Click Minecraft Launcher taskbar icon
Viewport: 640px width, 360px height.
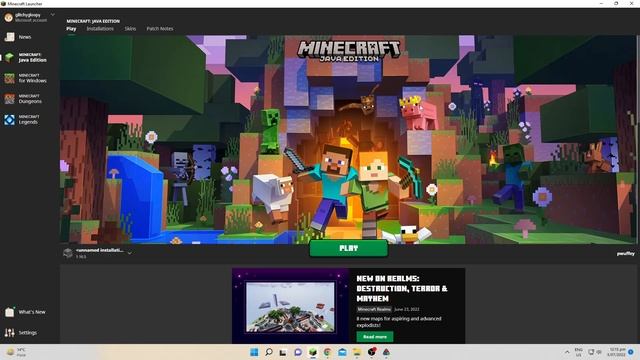313,352
